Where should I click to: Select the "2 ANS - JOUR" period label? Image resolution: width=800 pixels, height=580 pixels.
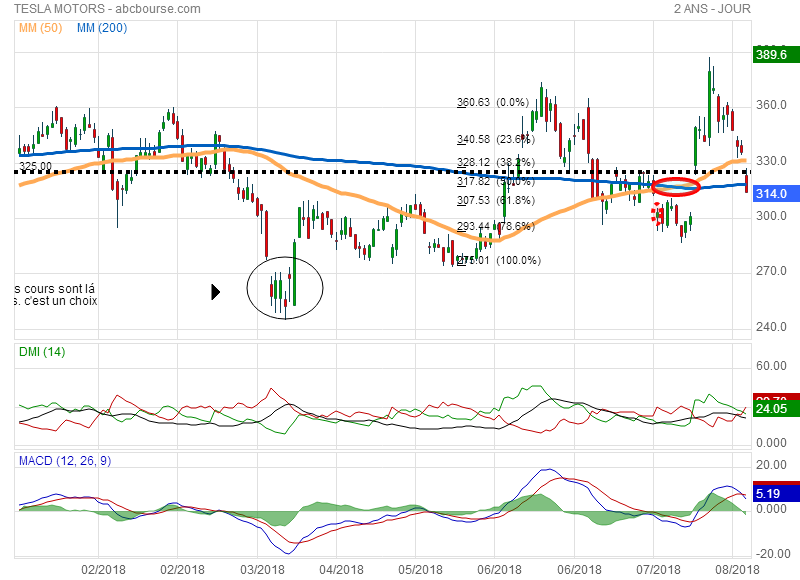tap(712, 9)
